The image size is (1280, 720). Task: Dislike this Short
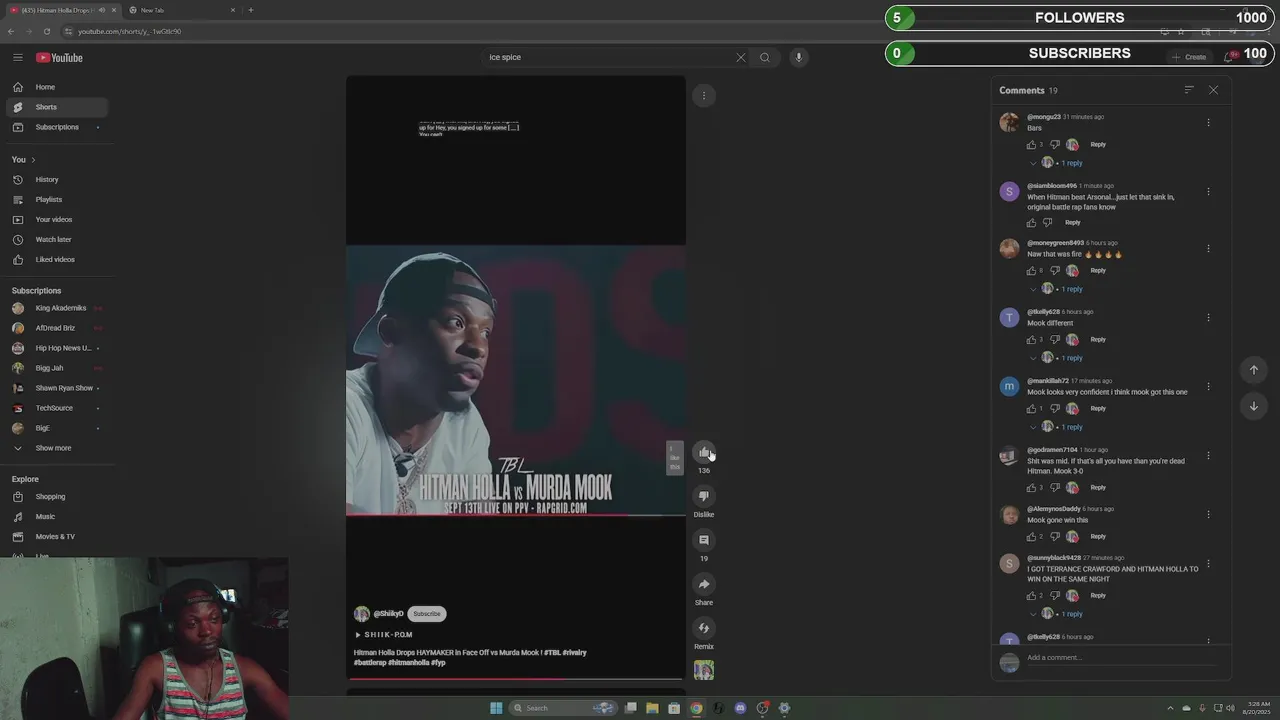click(x=704, y=496)
